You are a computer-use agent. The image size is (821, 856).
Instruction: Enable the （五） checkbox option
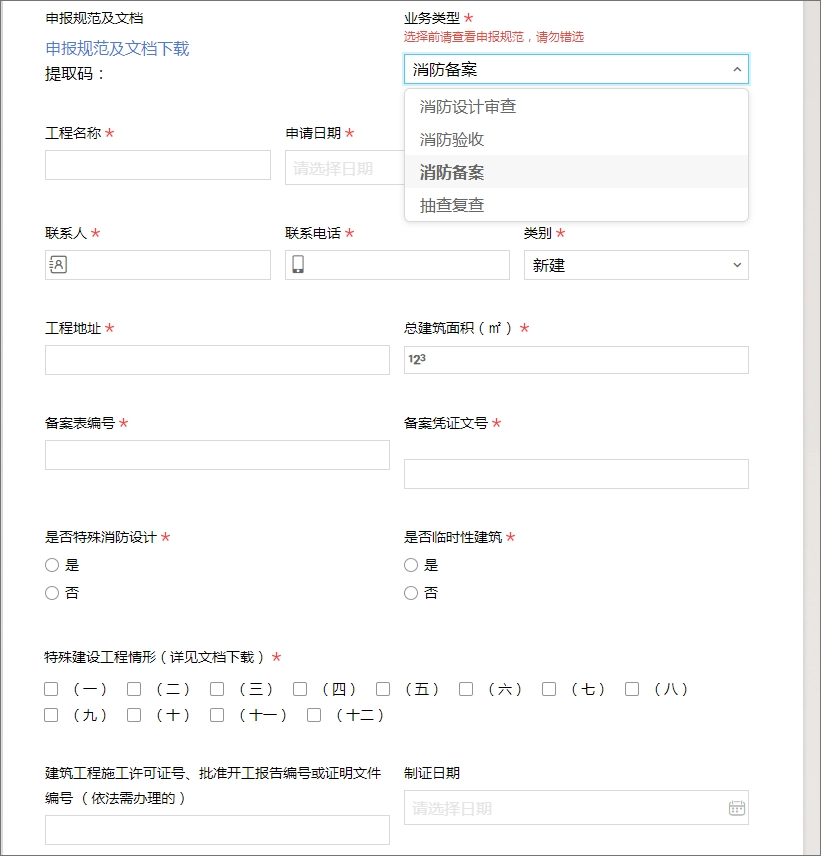pyautogui.click(x=383, y=689)
